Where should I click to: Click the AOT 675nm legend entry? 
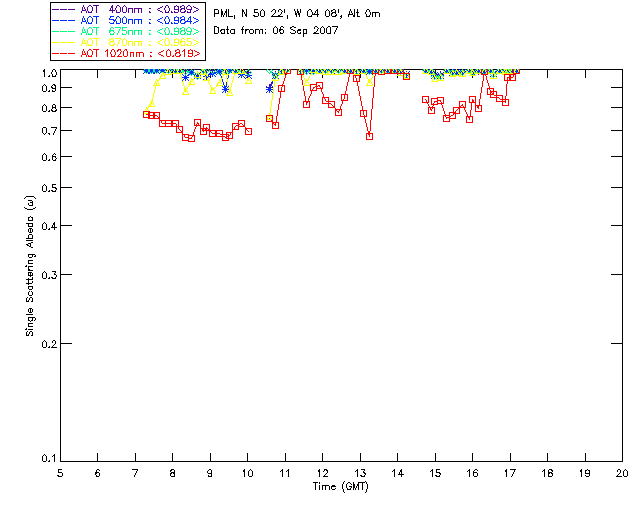pos(126,31)
